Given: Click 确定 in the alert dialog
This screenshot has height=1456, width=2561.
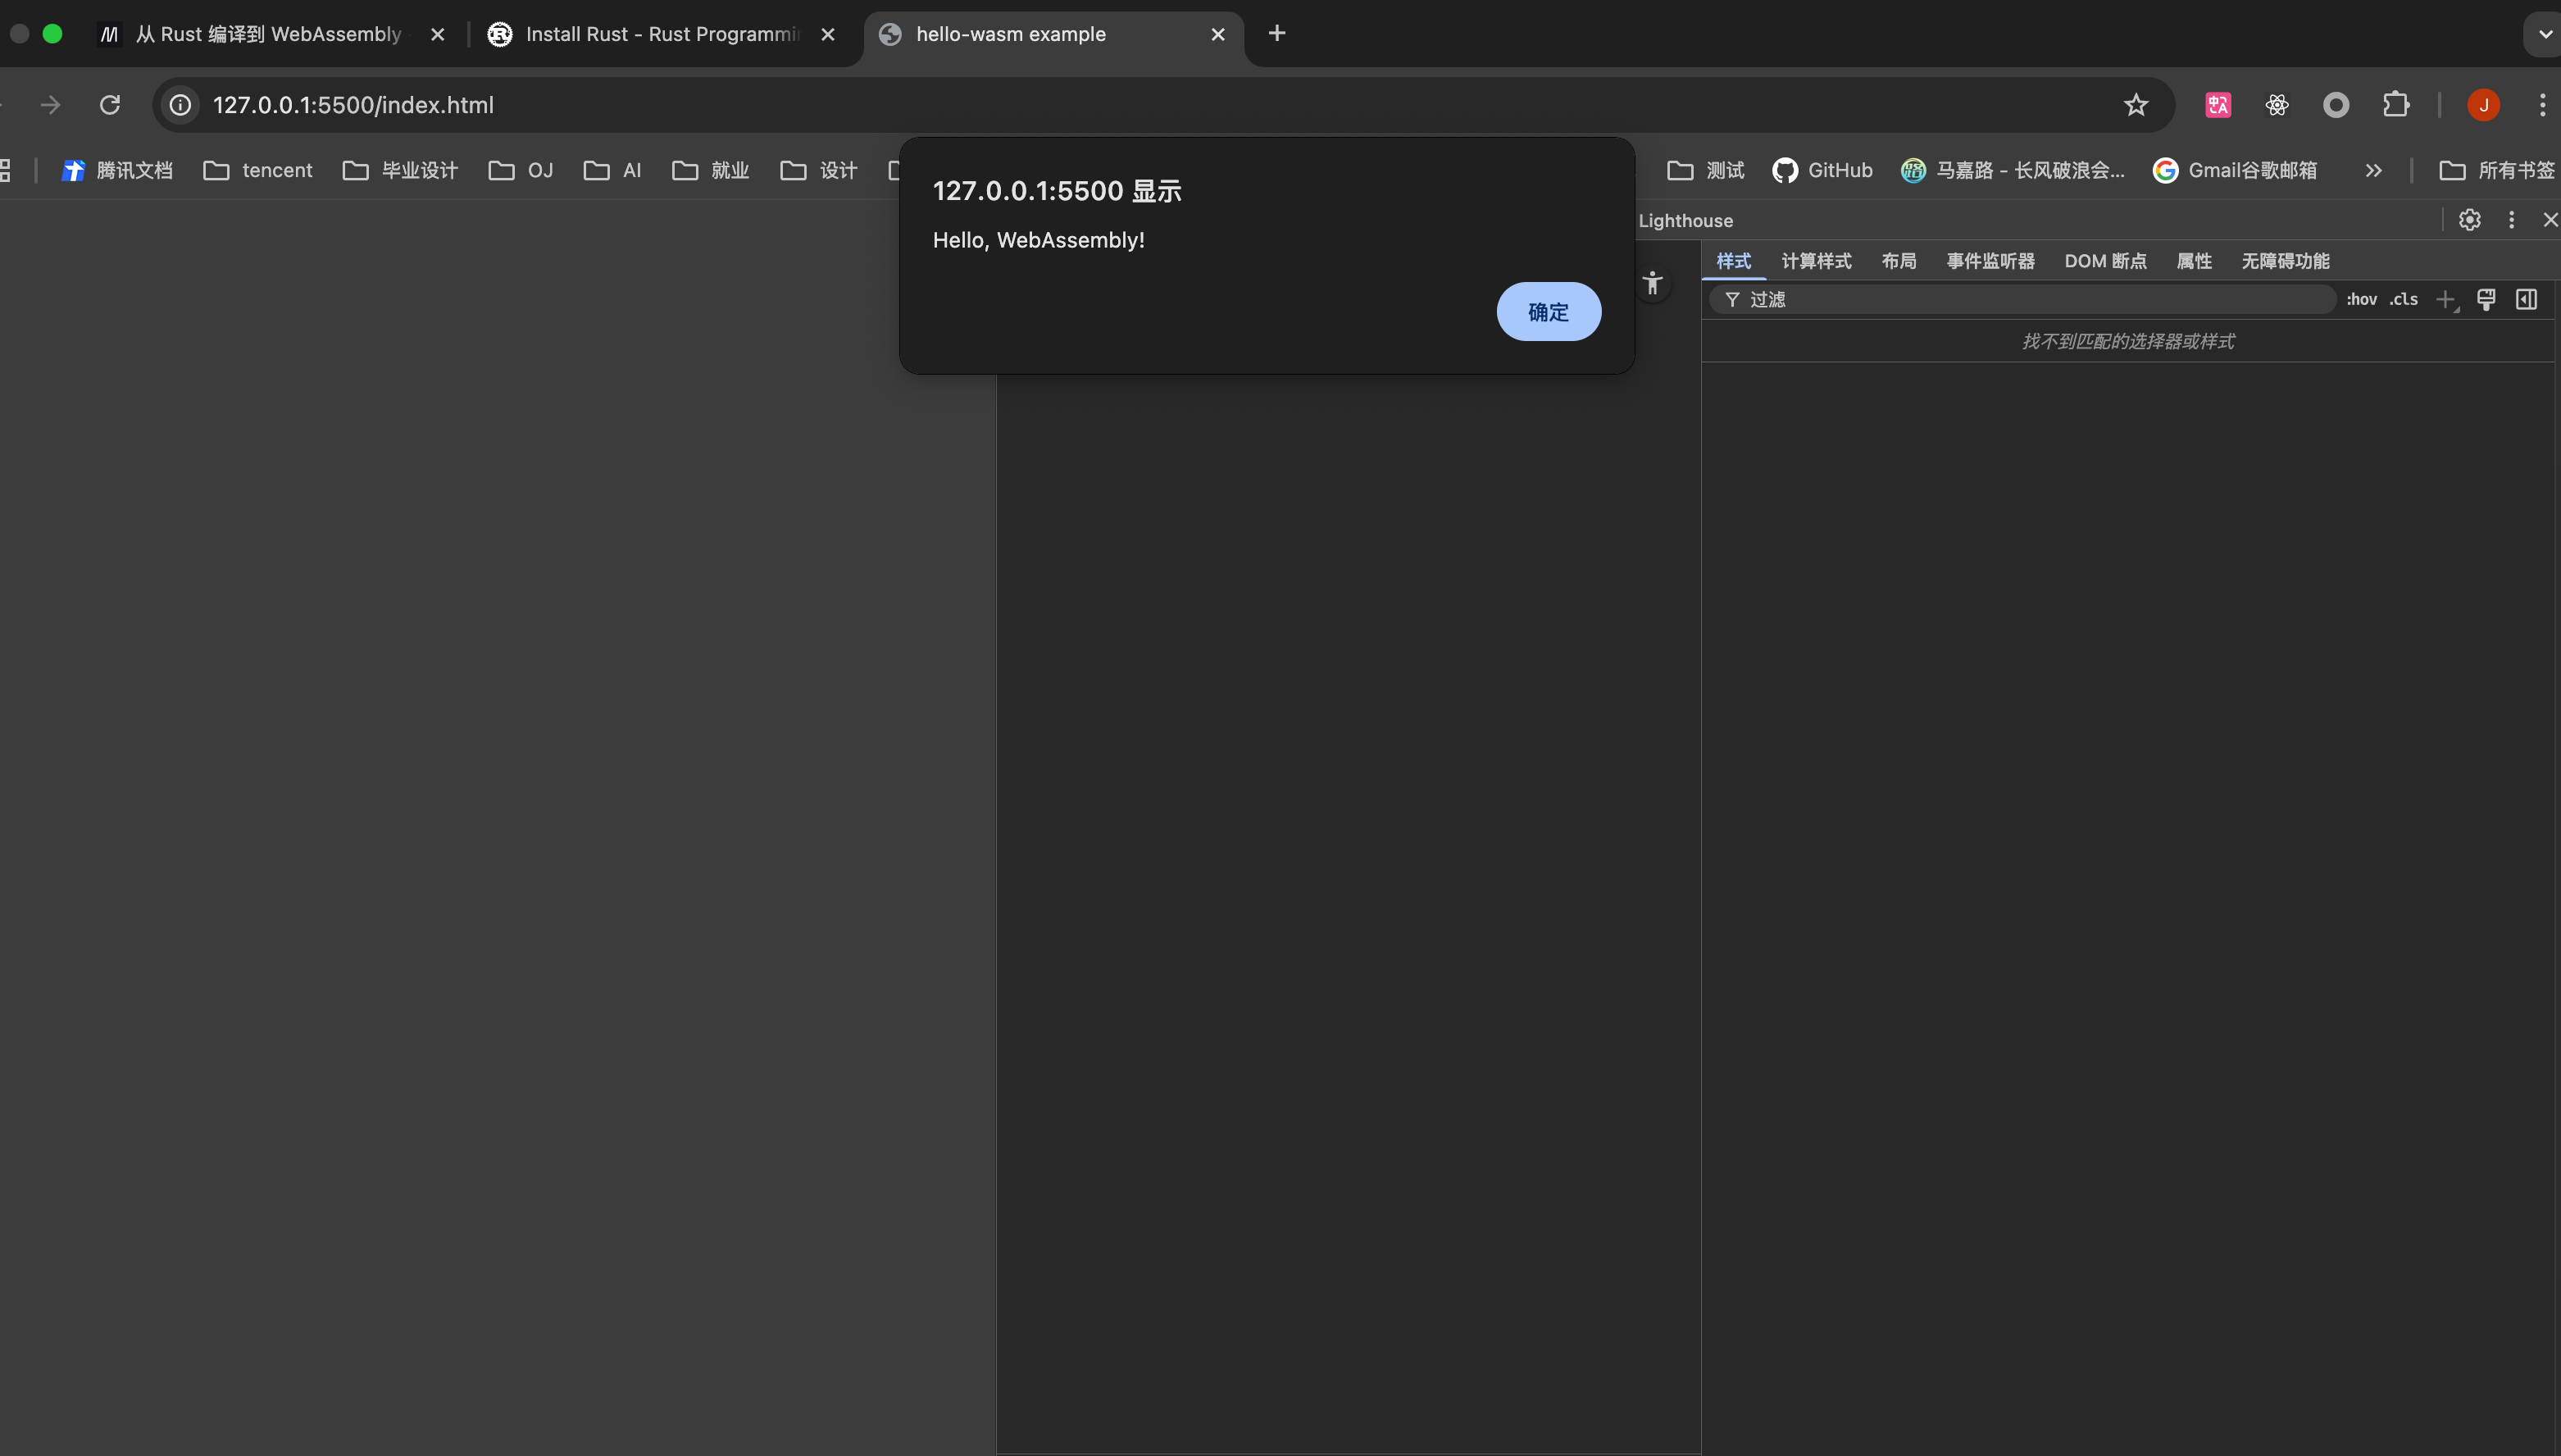Looking at the screenshot, I should [1548, 312].
